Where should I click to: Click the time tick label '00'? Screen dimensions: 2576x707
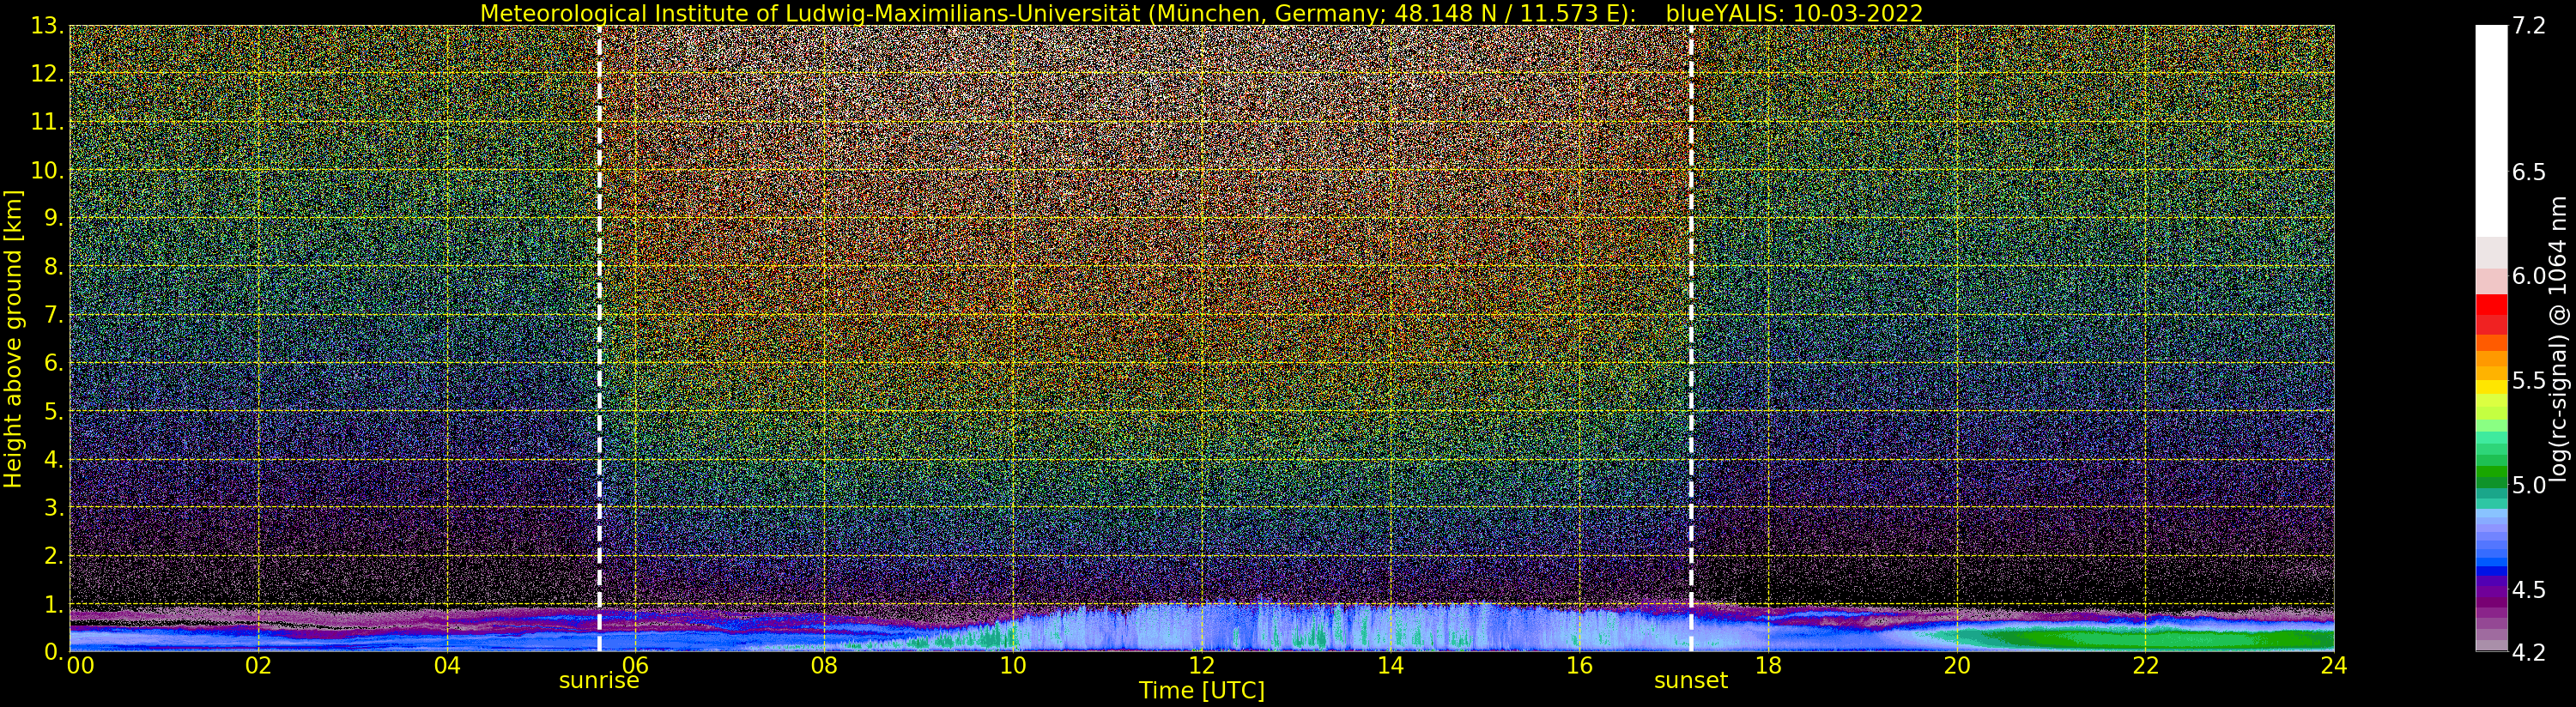click(80, 666)
